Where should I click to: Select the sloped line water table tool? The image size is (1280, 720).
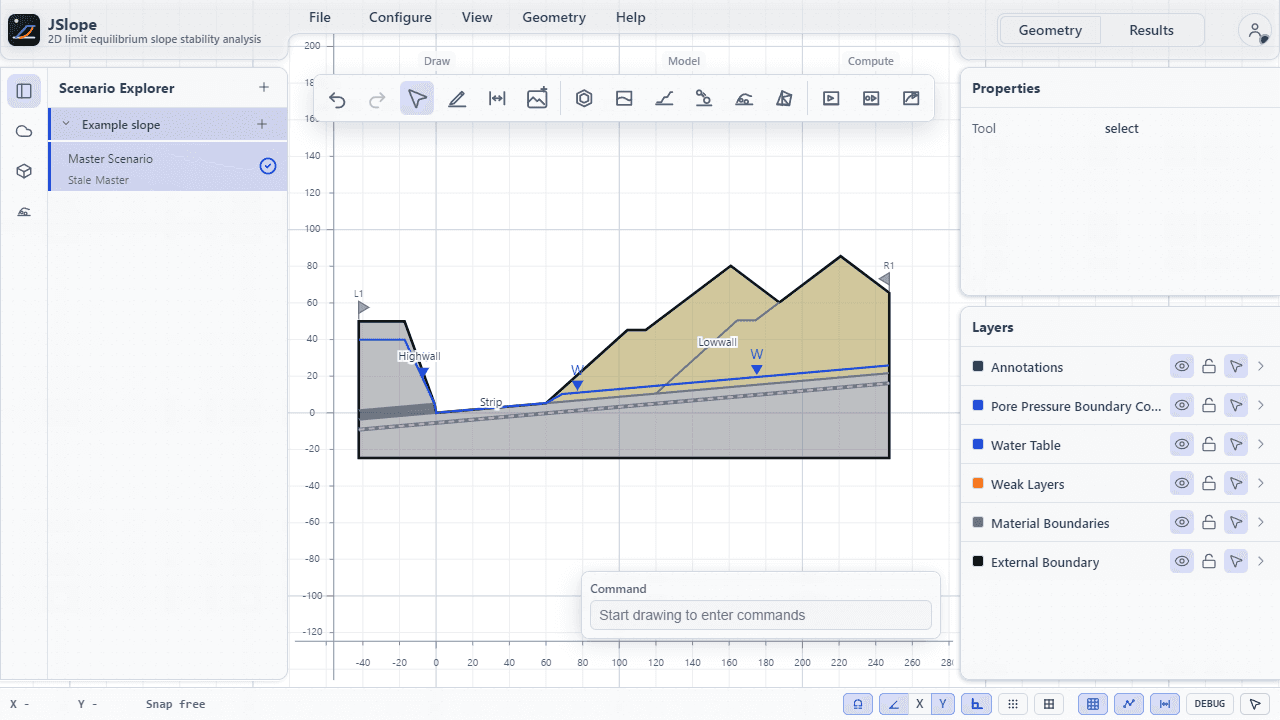[664, 99]
